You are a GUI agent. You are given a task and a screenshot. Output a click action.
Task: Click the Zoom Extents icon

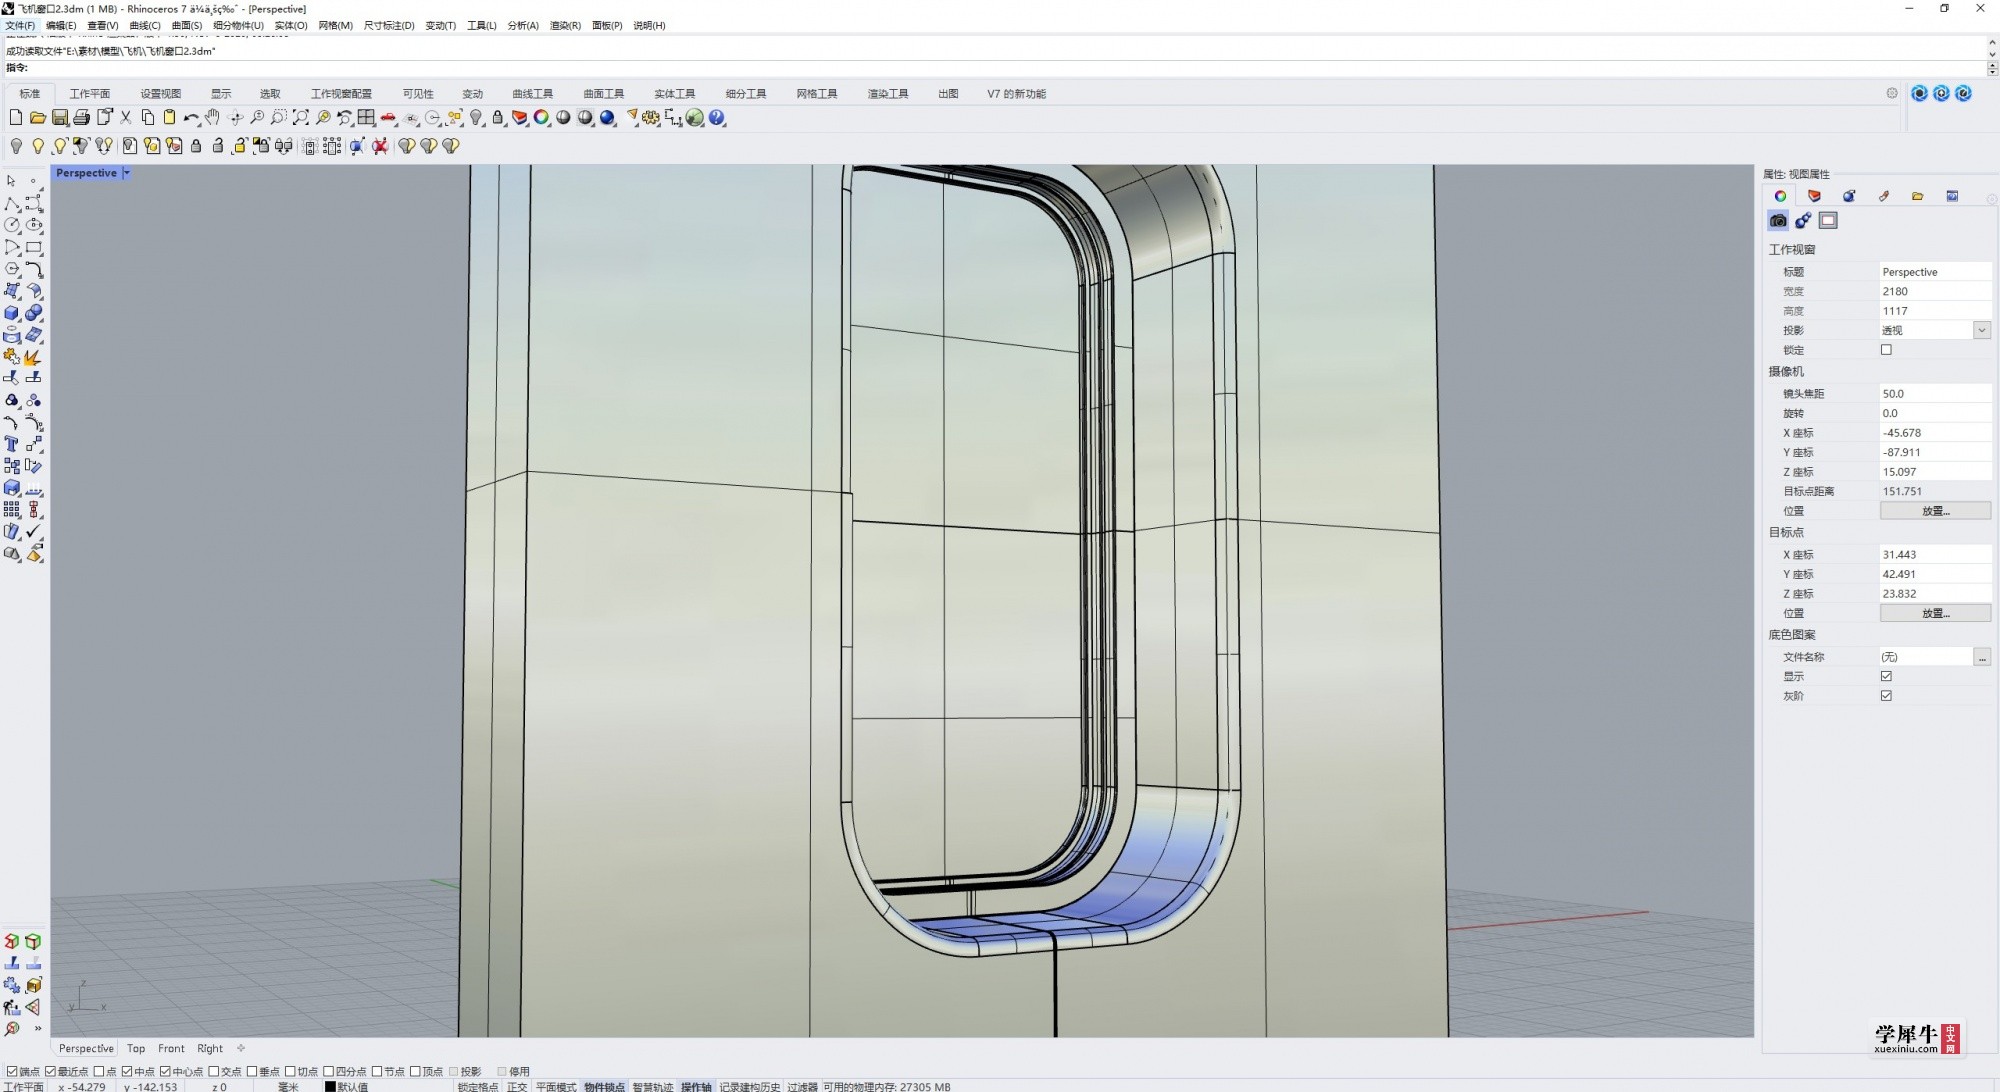[301, 118]
